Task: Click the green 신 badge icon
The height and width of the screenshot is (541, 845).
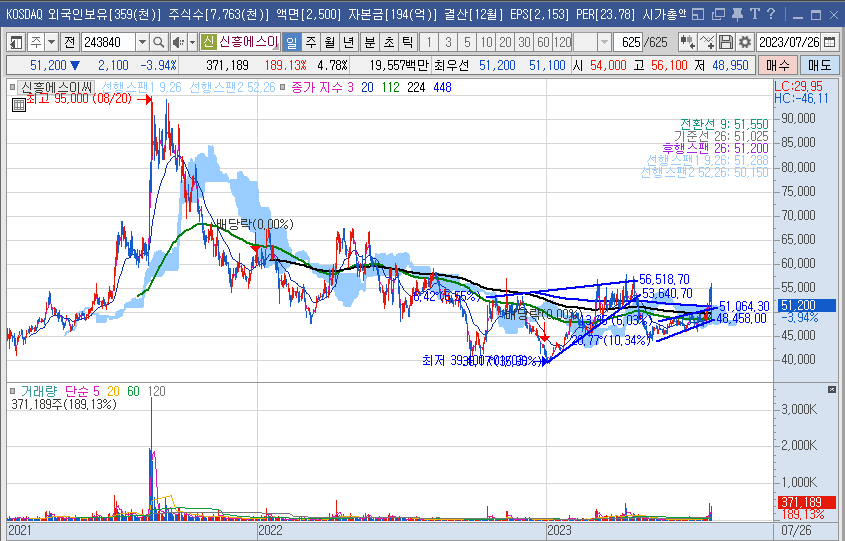Action: (208, 41)
